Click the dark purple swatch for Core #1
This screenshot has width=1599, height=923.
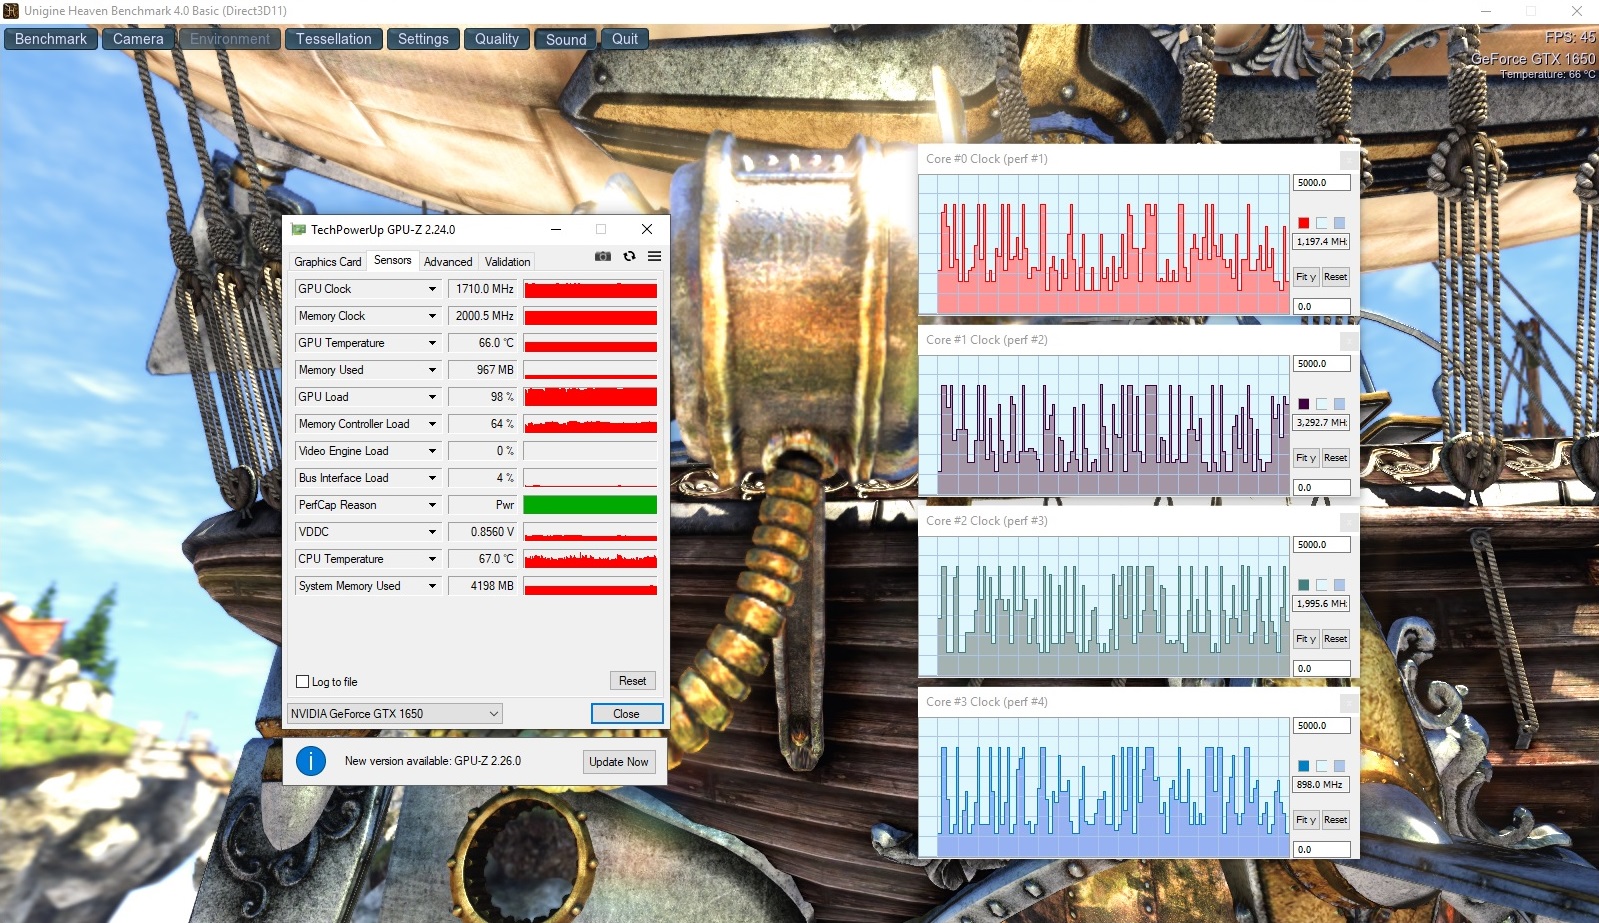pyautogui.click(x=1304, y=404)
